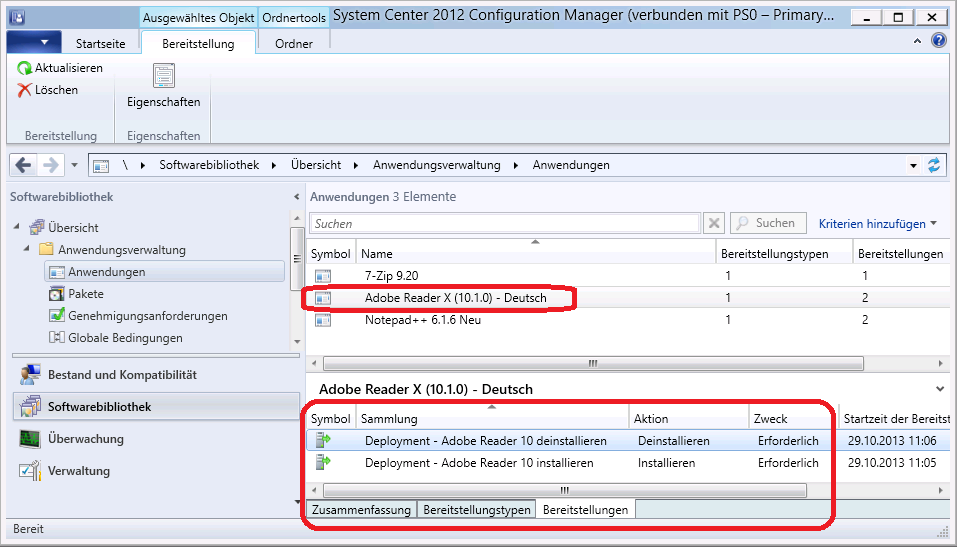Select the Bereitstellung ribbon tab
This screenshot has height=547, width=957.
[x=198, y=43]
